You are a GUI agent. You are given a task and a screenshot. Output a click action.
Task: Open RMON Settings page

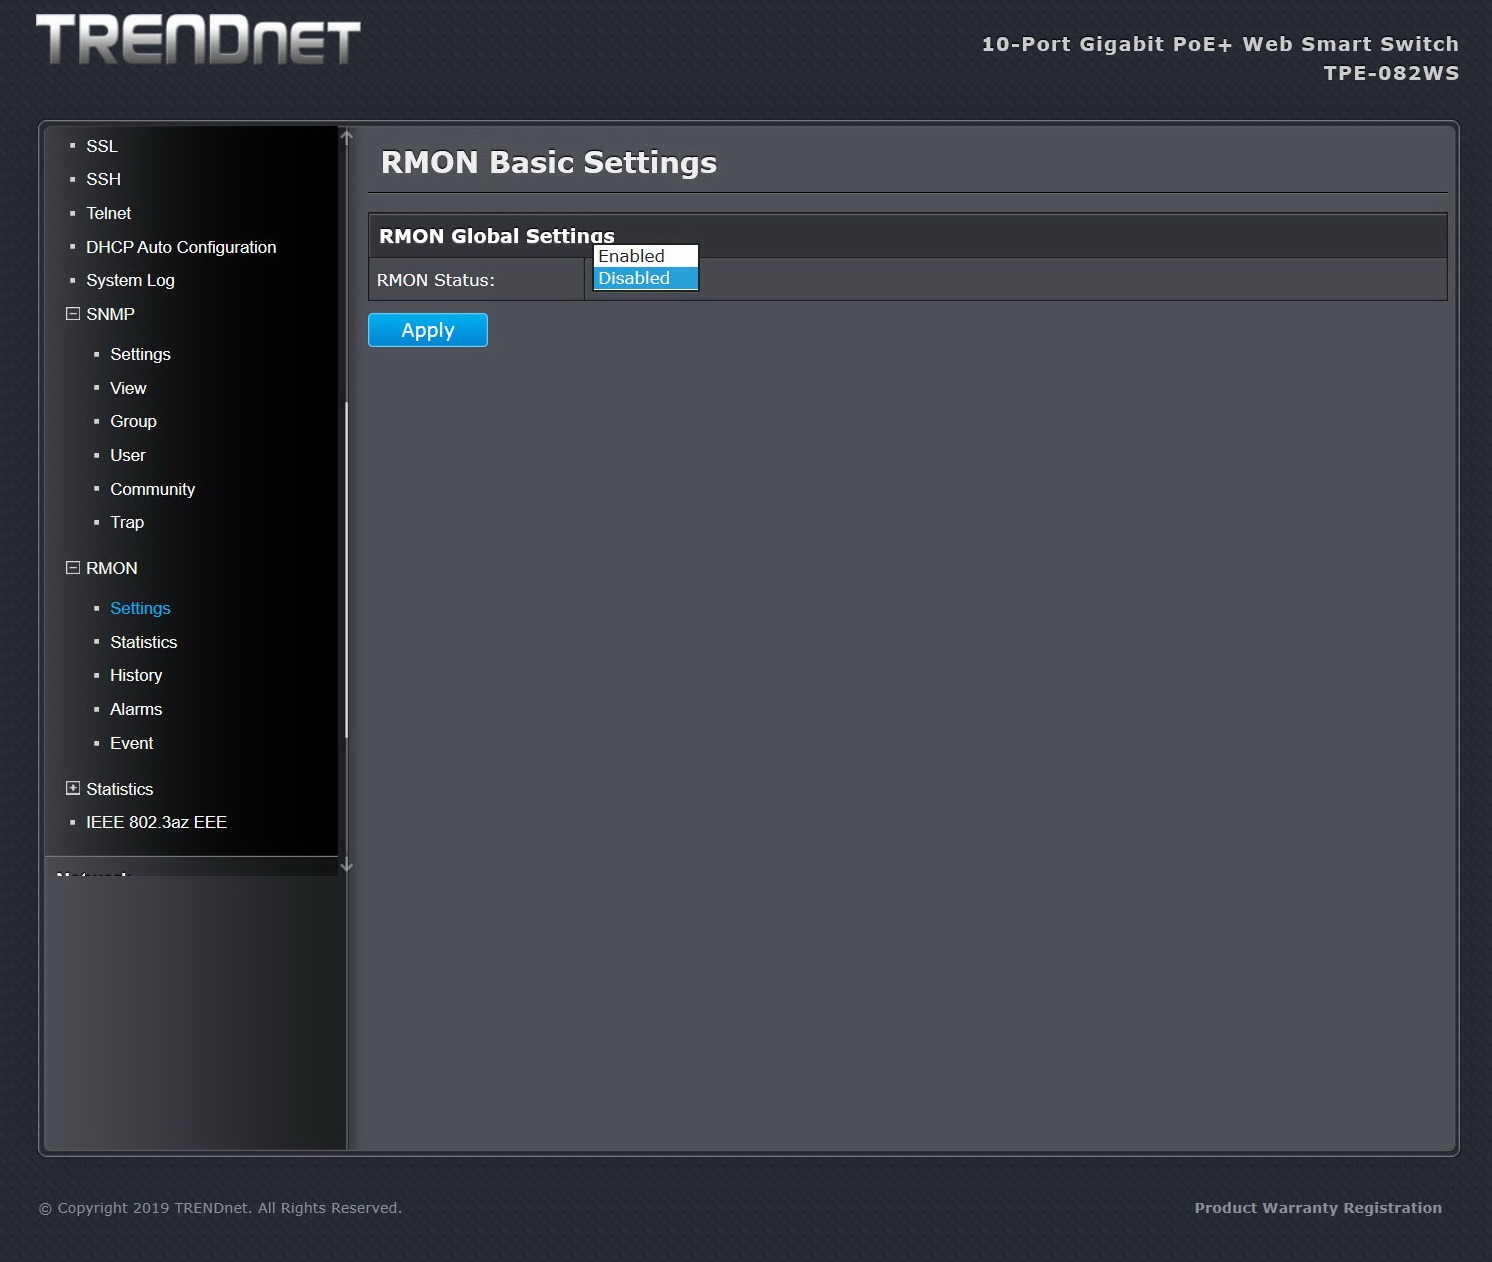click(140, 608)
